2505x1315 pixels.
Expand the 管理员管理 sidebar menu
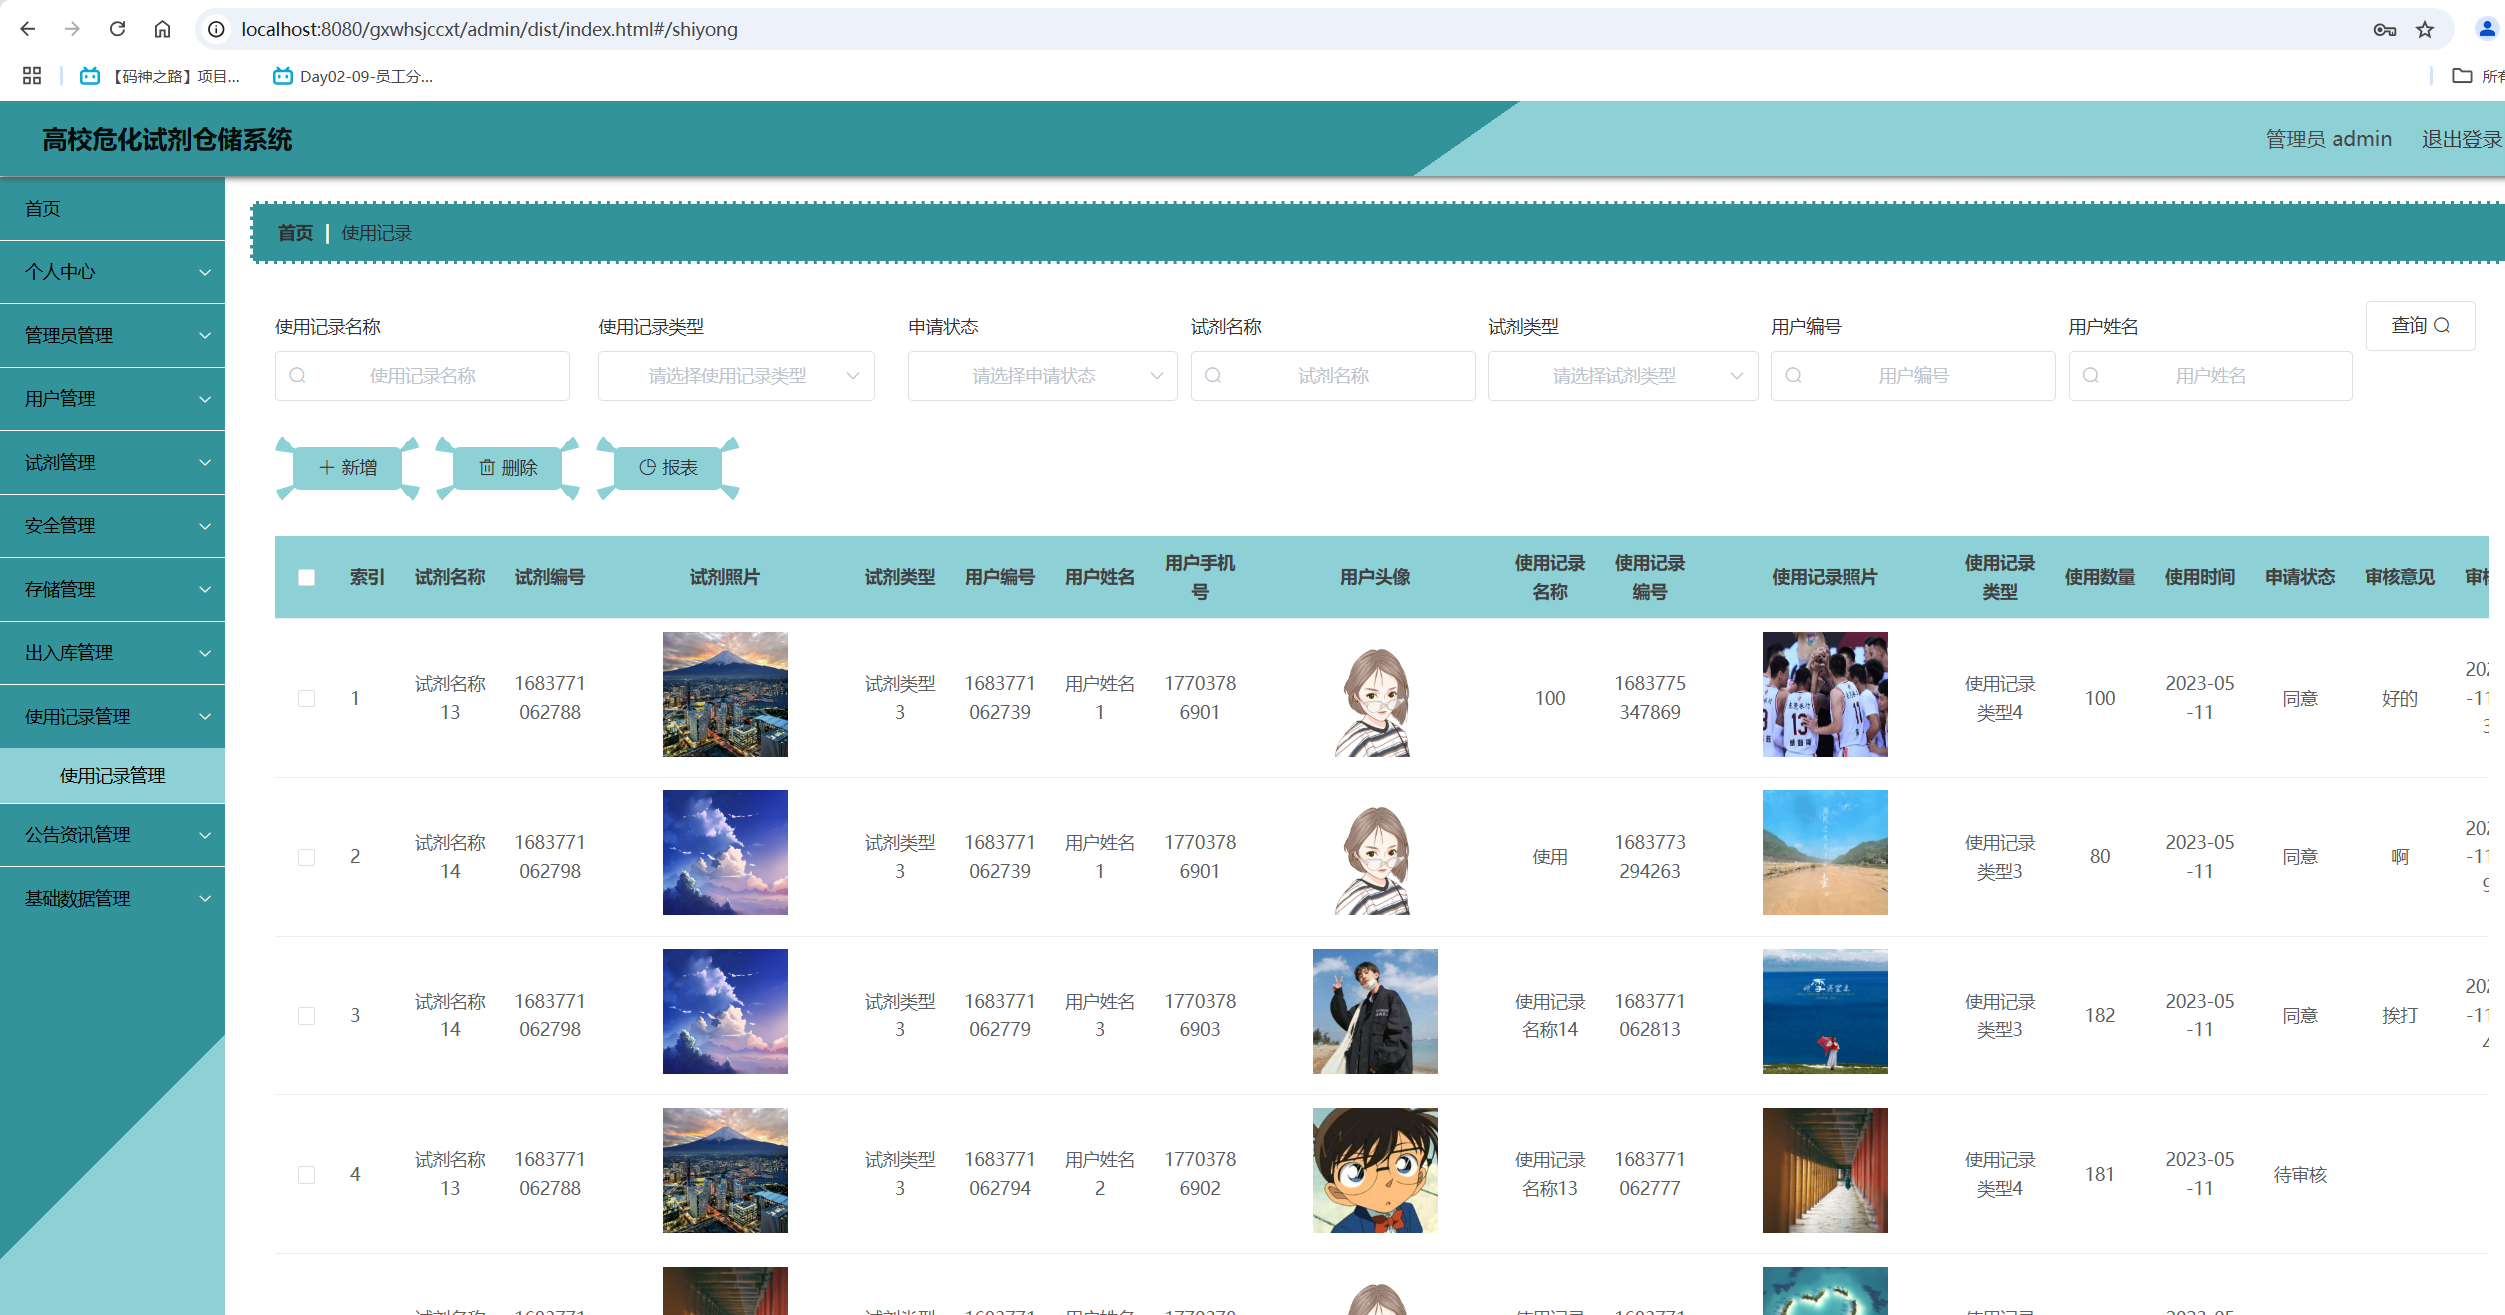tap(112, 335)
